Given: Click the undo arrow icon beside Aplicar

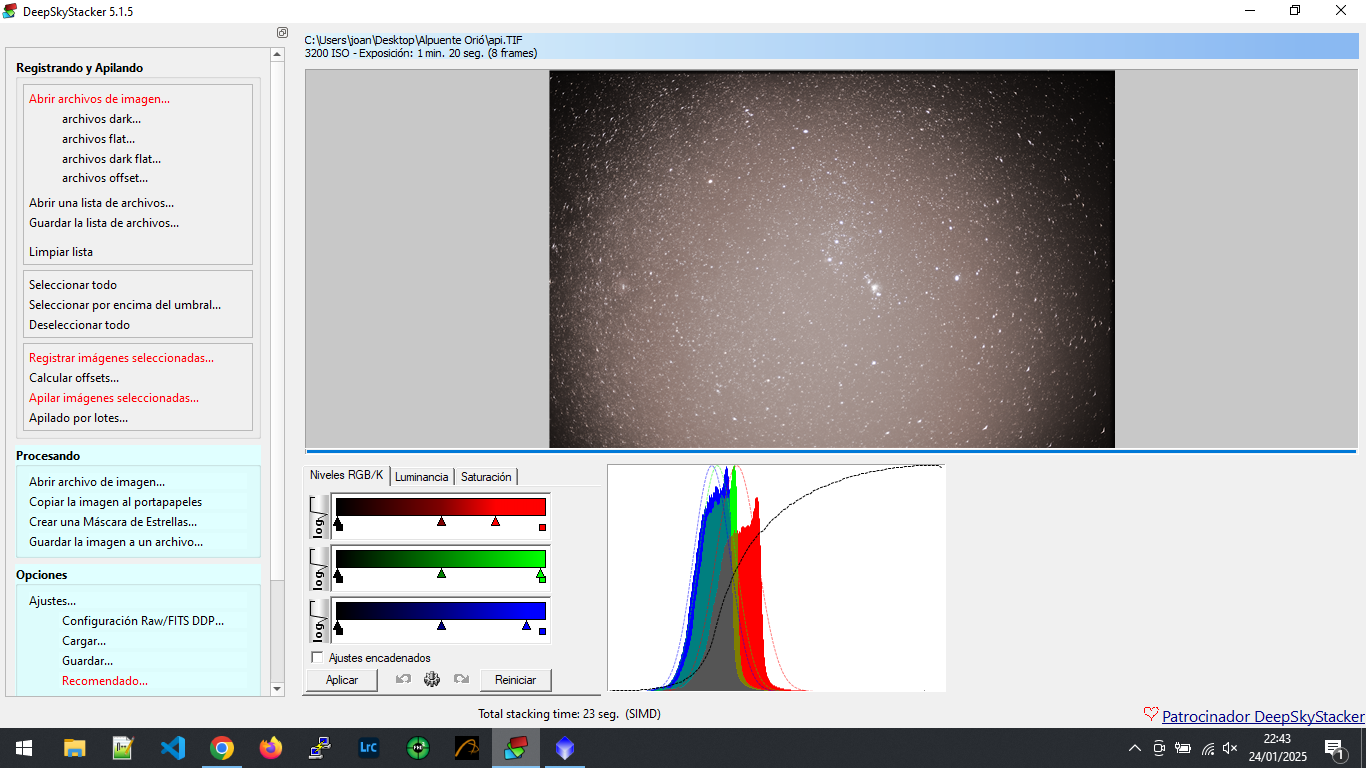Looking at the screenshot, I should [x=403, y=679].
